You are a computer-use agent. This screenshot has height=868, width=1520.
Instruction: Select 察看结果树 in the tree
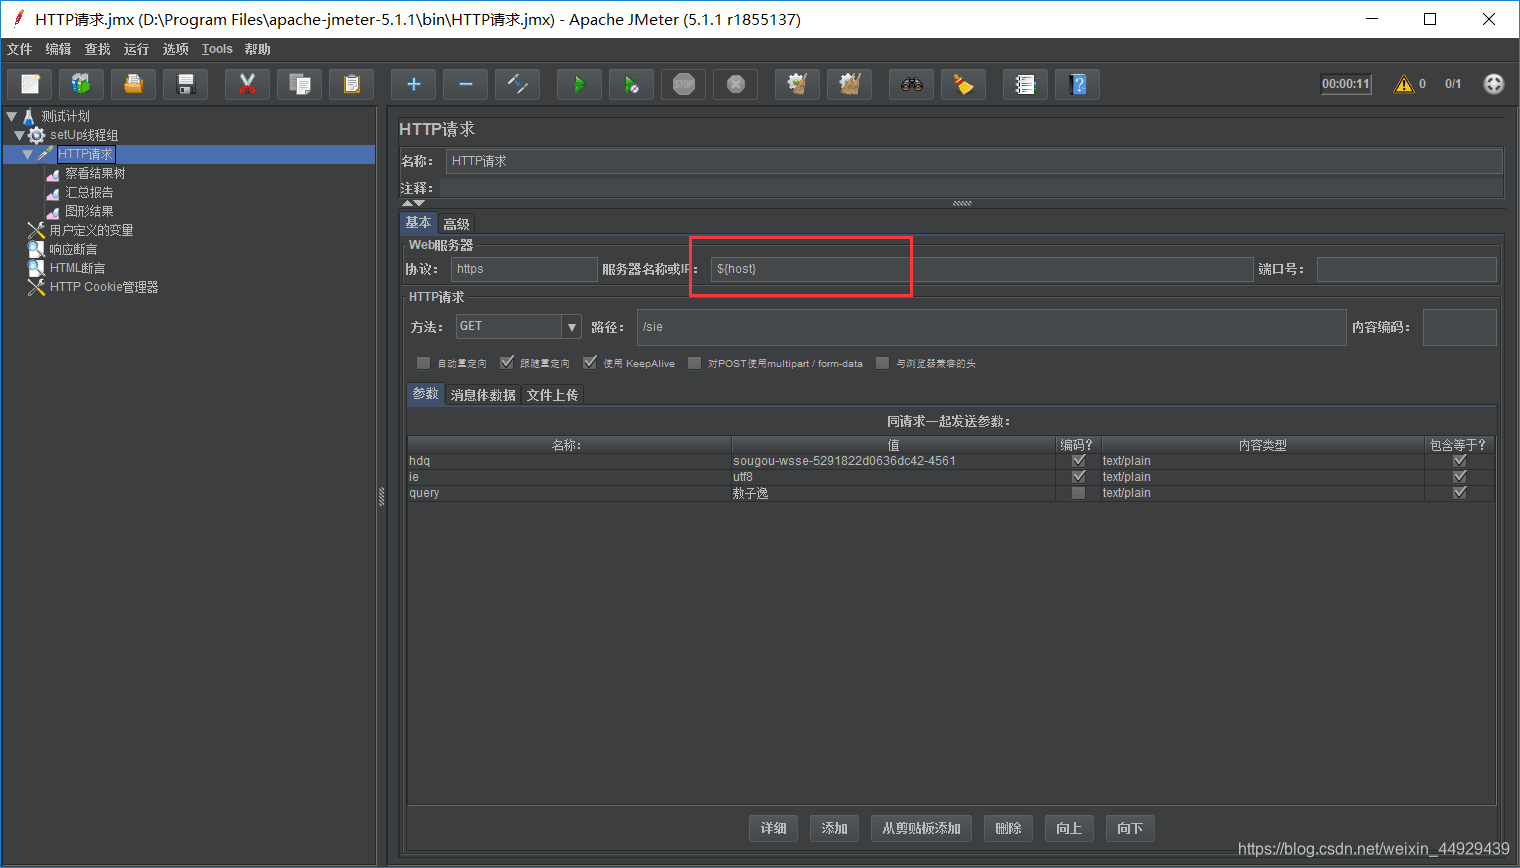[95, 173]
